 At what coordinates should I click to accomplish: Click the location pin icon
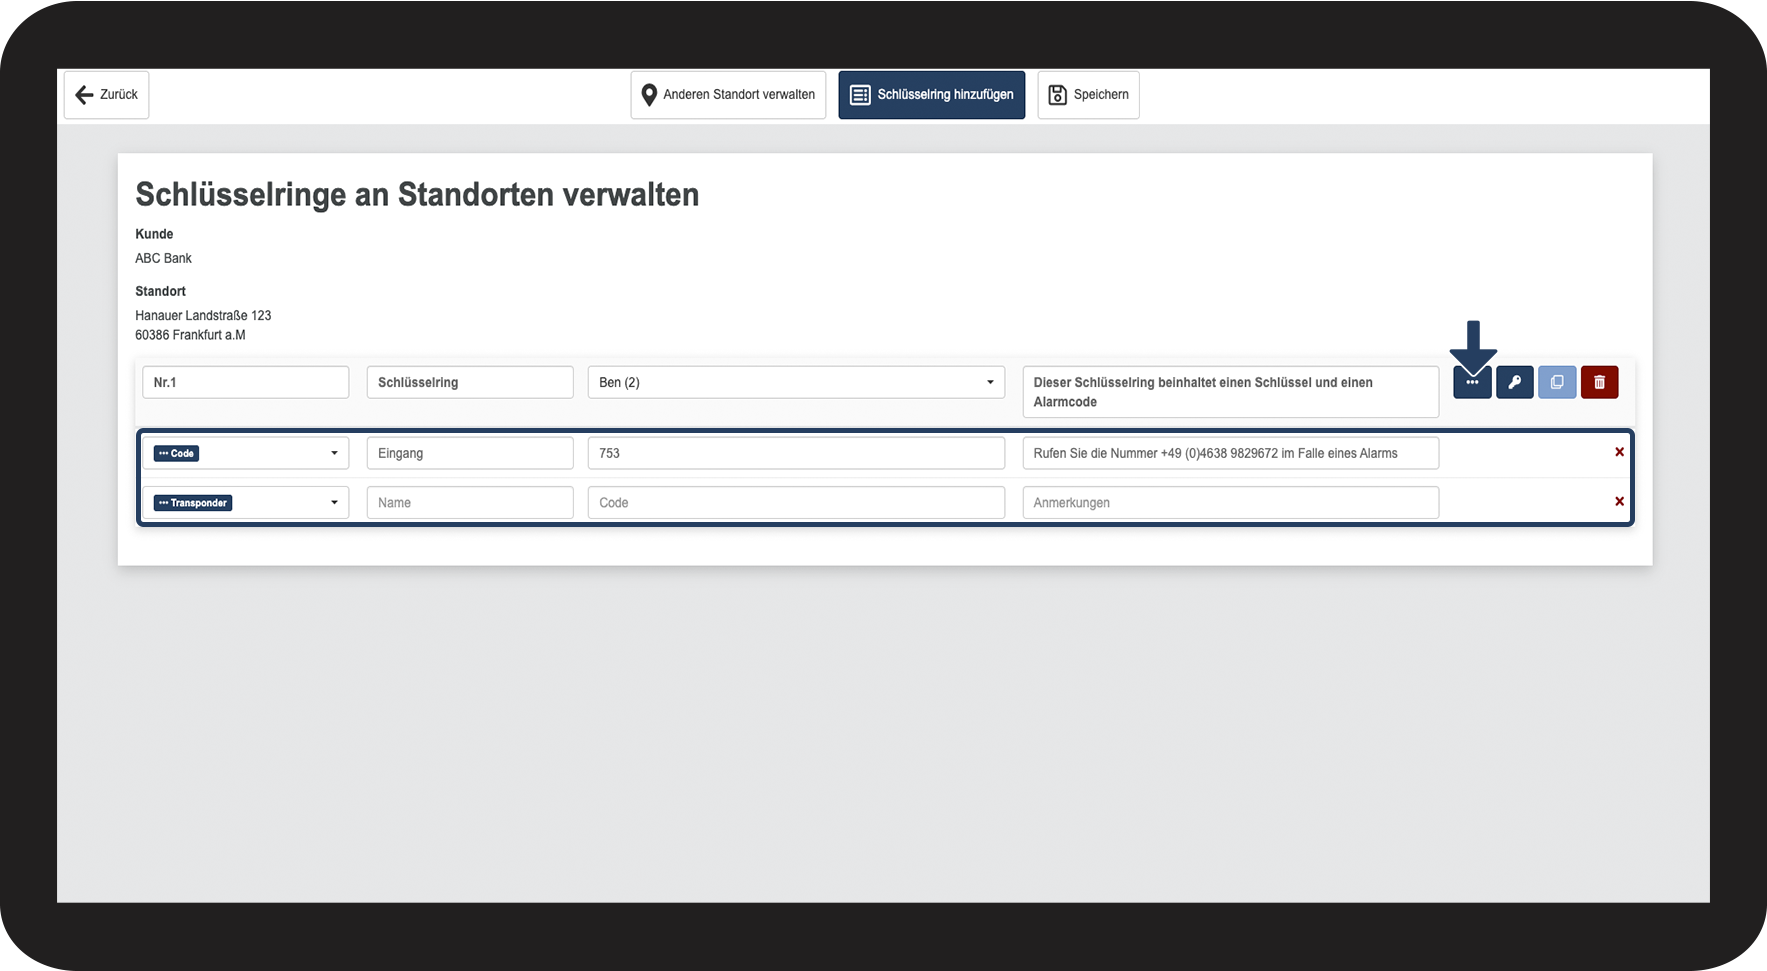[649, 95]
